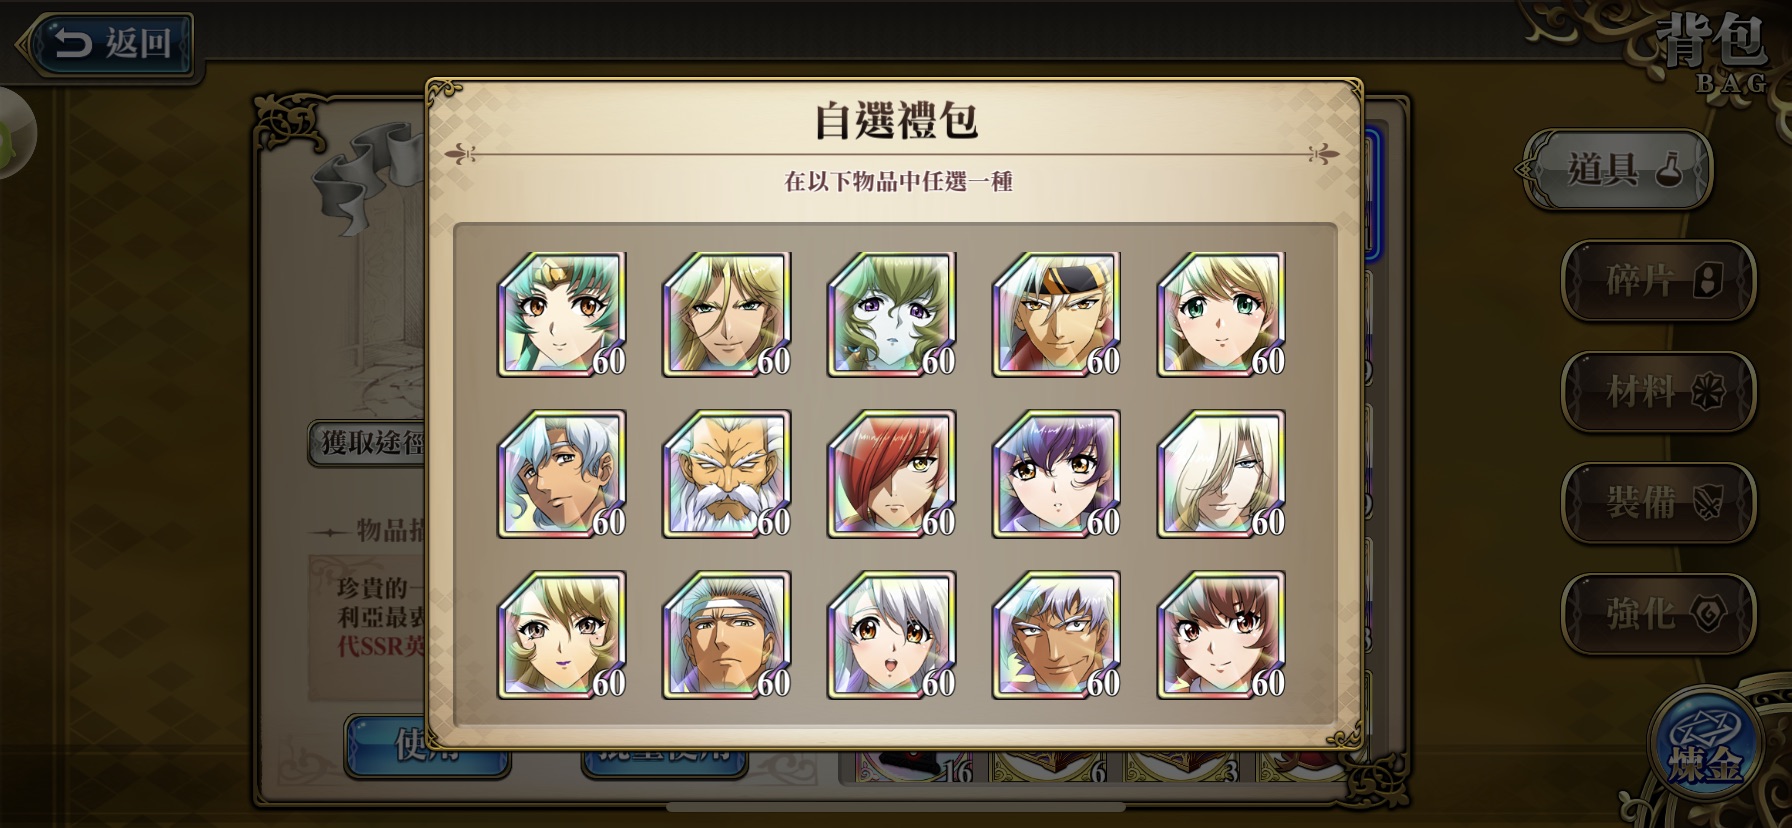Viewport: 1792px width, 828px height.
Task: Pick the pale green curly-haired hero
Action: 892,314
